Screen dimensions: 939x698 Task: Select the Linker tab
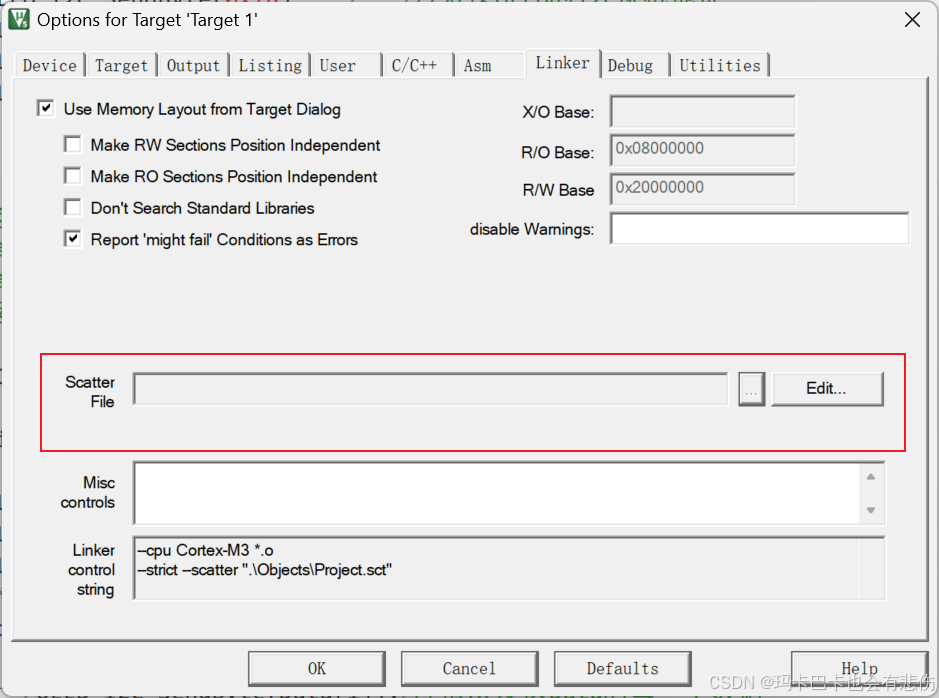point(562,63)
